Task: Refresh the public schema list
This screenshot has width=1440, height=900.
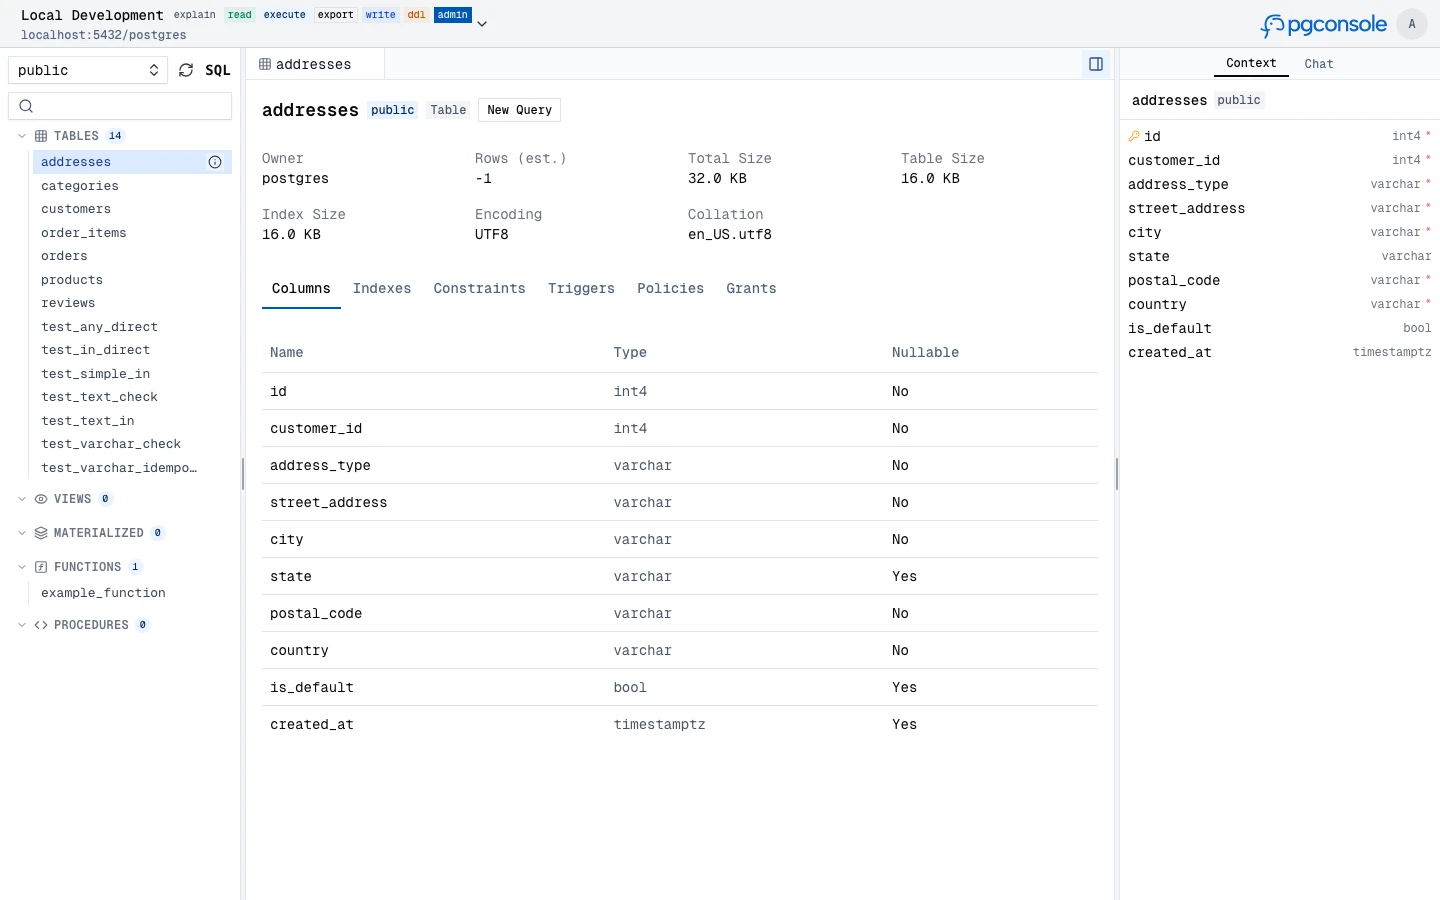Action: point(186,70)
